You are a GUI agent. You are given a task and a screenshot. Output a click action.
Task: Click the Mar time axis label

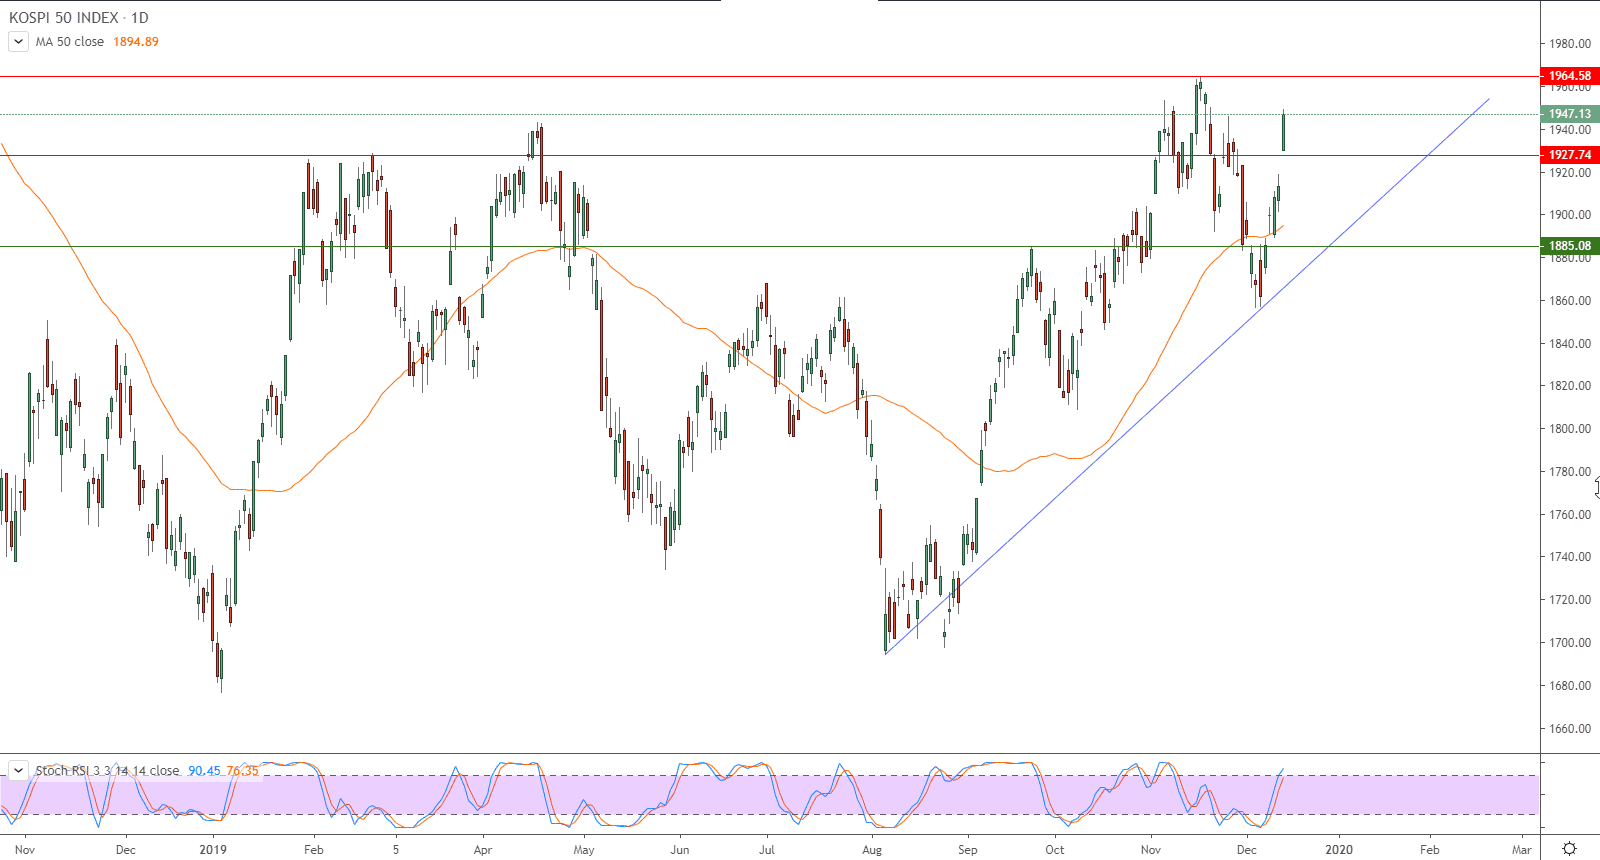point(1521,850)
